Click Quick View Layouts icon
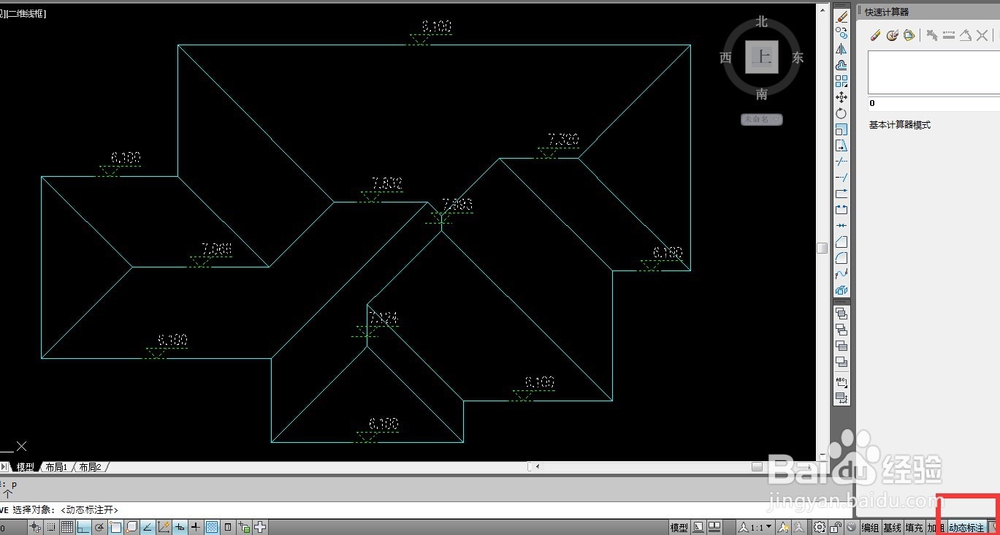The width and height of the screenshot is (1000, 535). 698,527
